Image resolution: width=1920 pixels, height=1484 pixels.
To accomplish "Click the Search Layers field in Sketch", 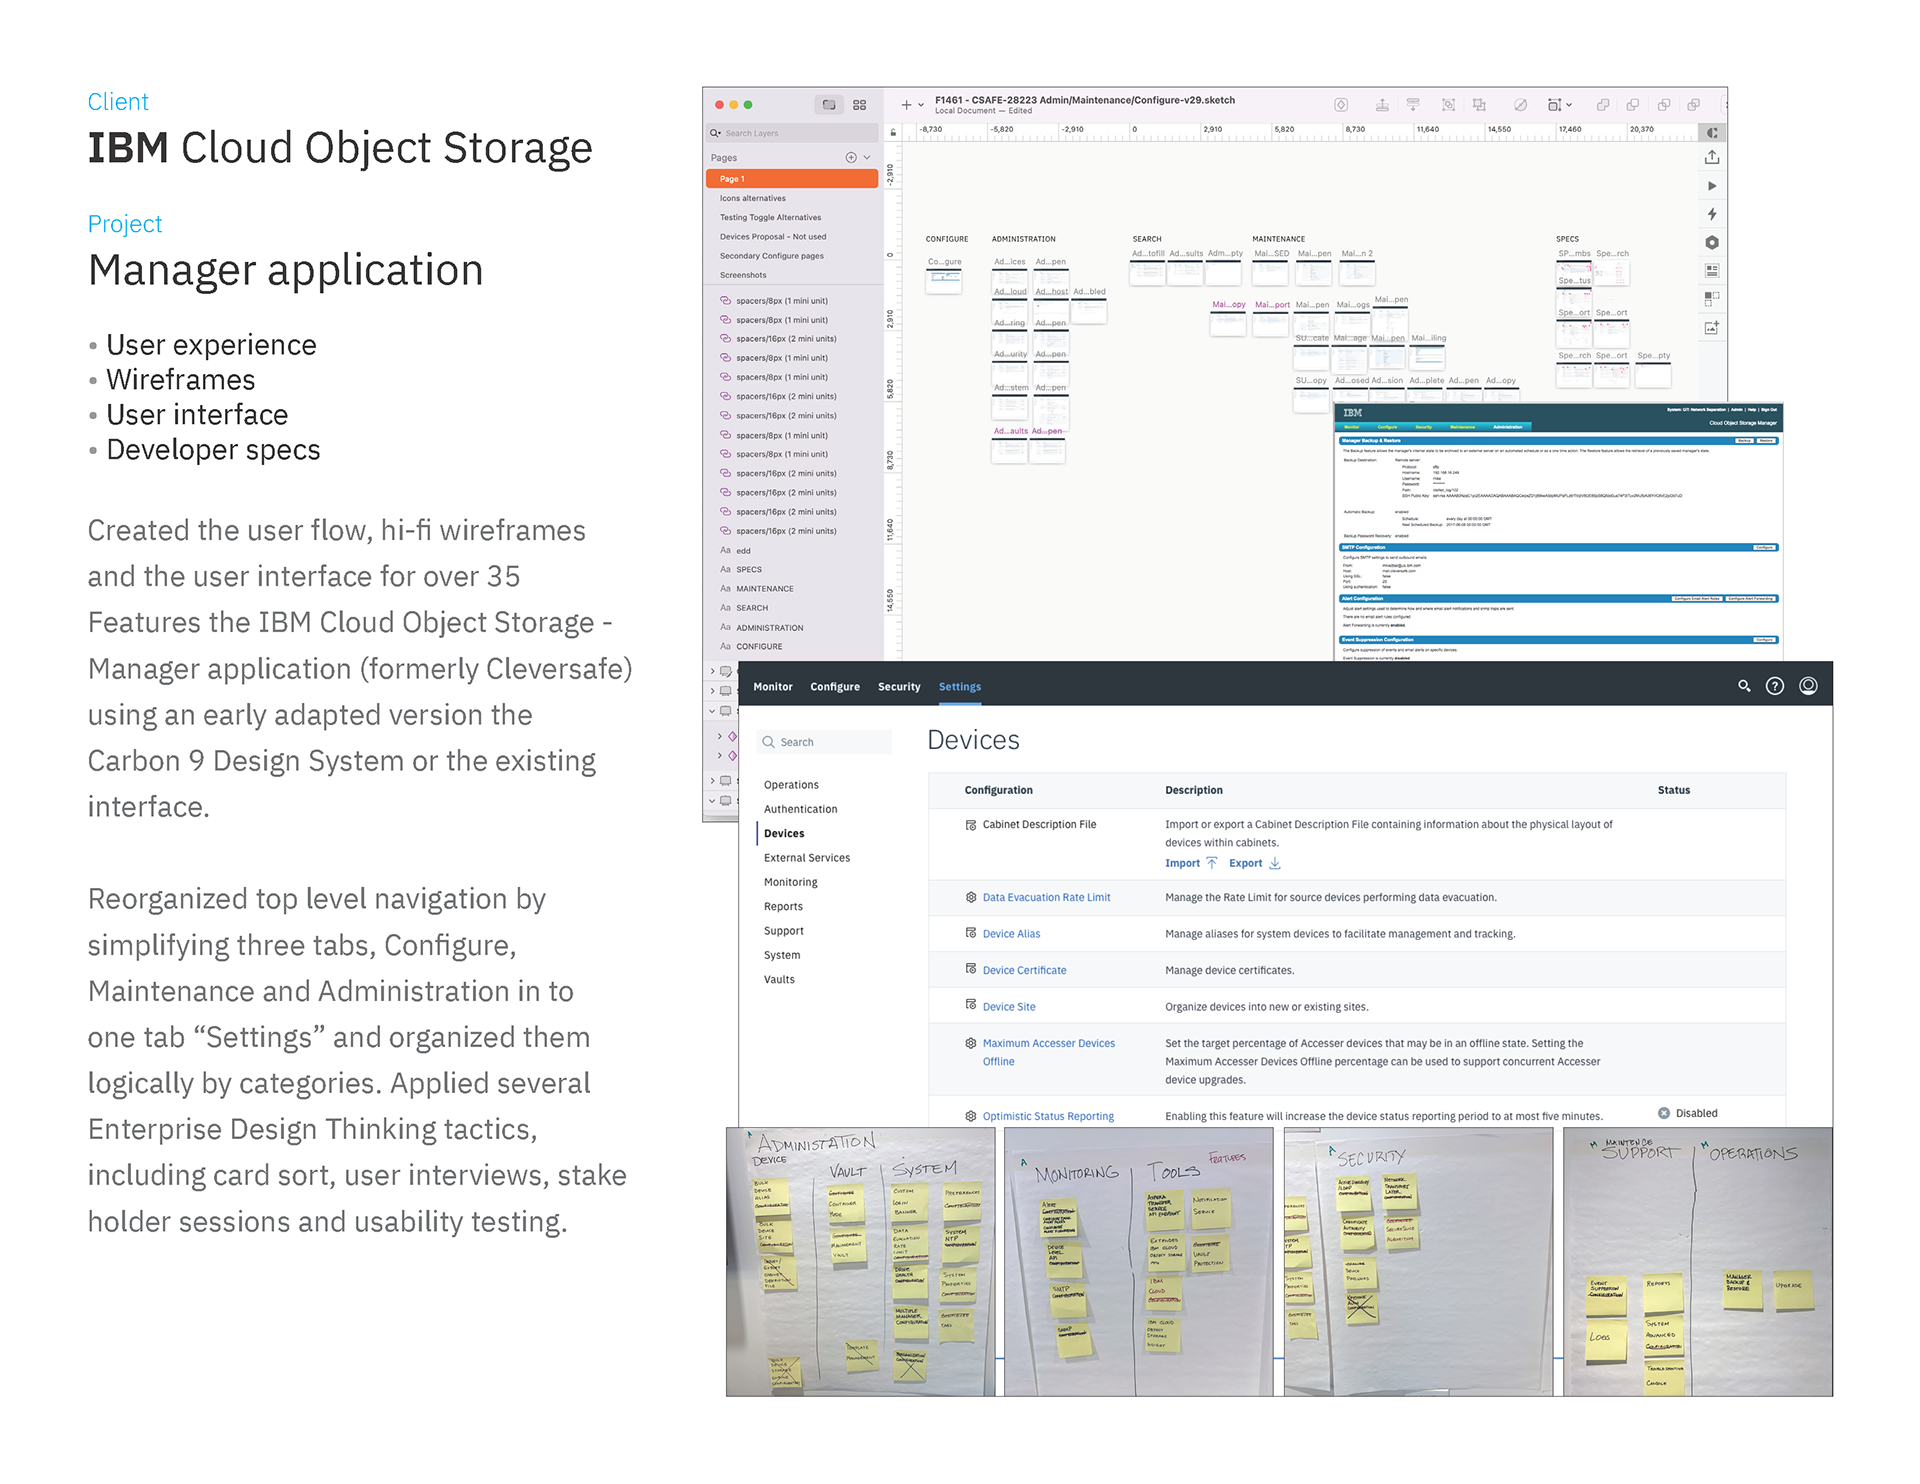I will (792, 133).
